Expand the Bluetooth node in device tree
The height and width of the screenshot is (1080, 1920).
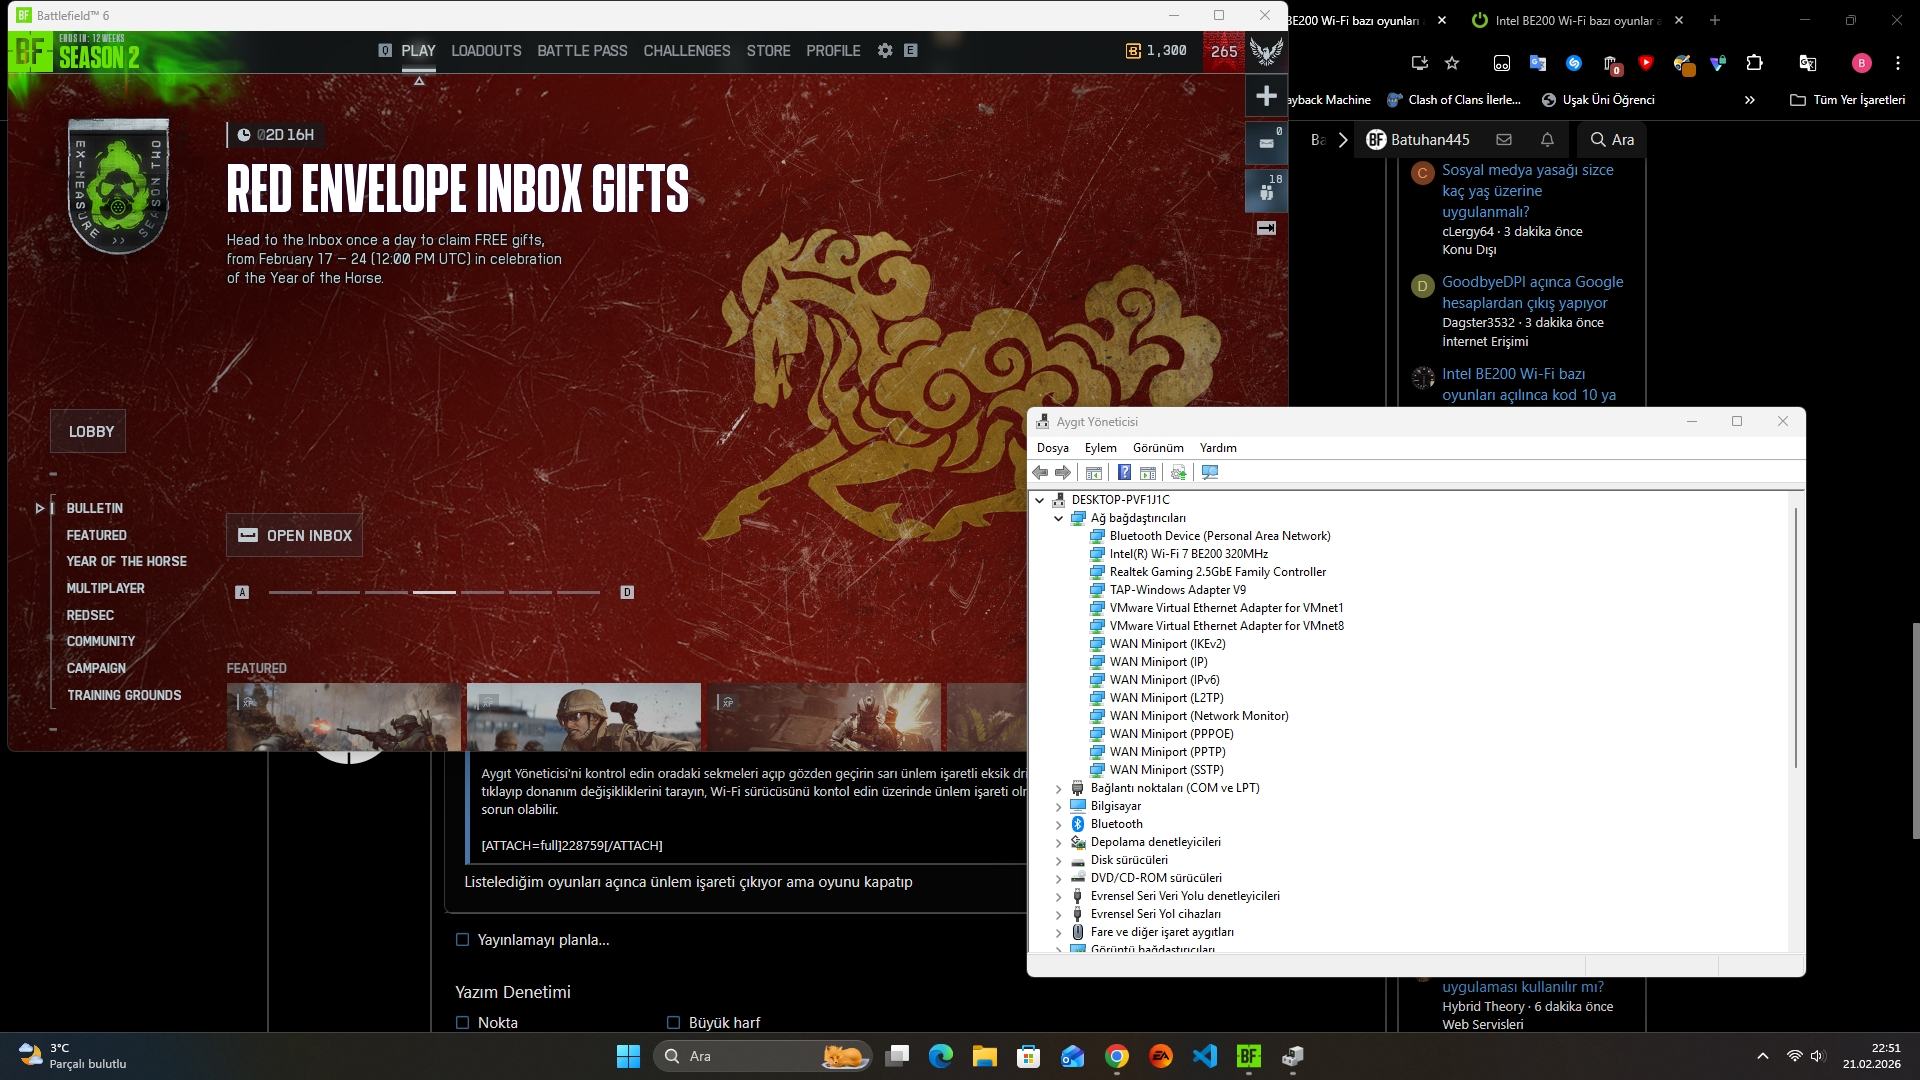point(1059,824)
